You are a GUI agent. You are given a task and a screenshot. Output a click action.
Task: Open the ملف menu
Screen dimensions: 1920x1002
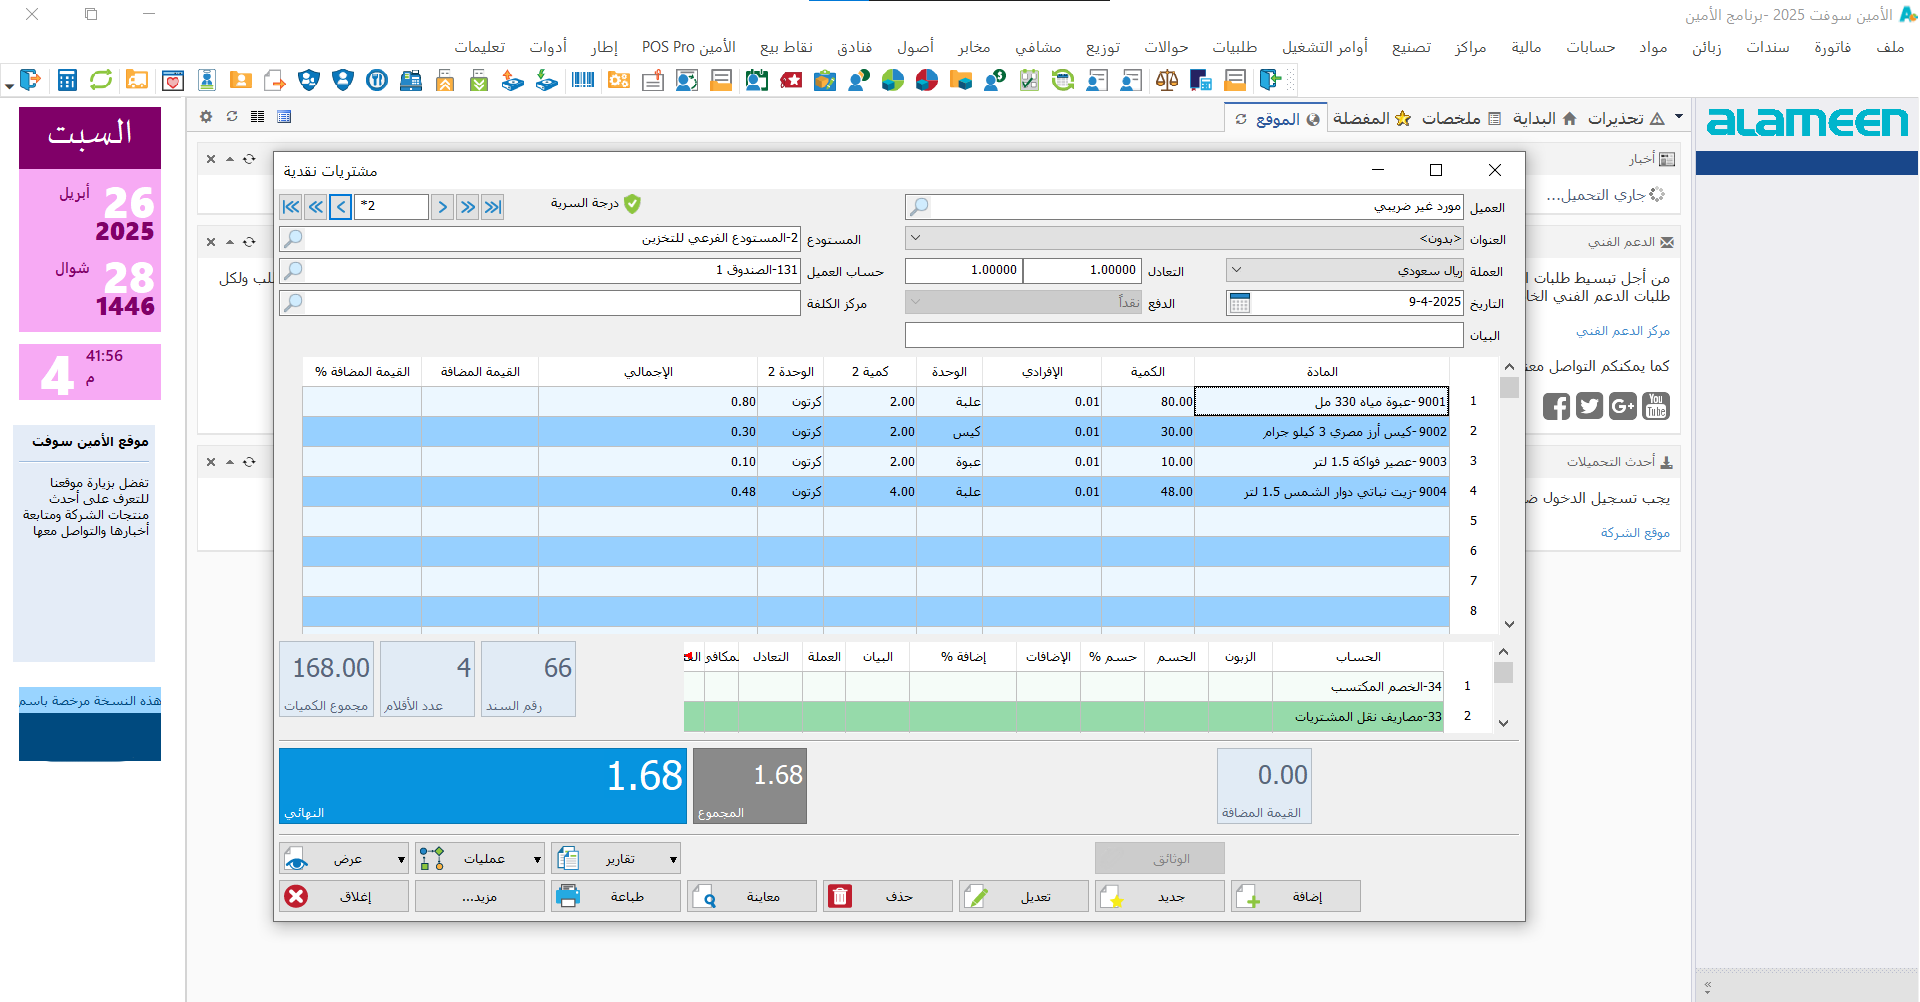pos(1890,47)
